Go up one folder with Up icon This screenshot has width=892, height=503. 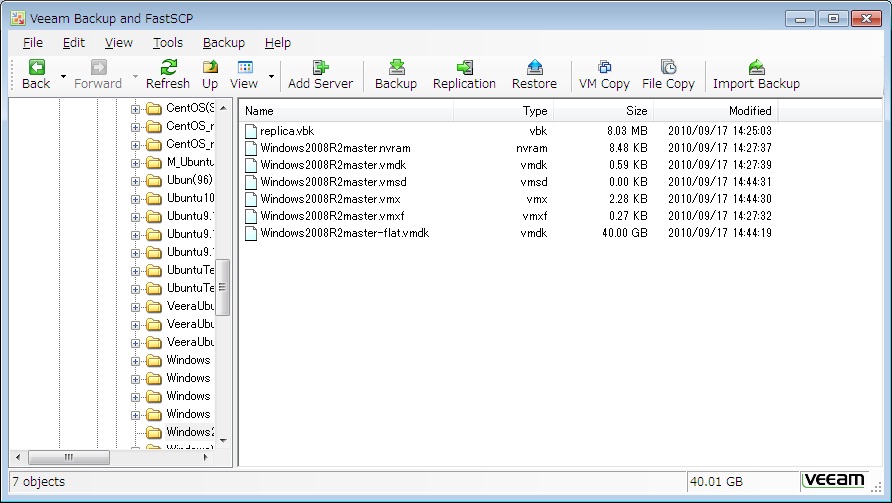(x=210, y=67)
